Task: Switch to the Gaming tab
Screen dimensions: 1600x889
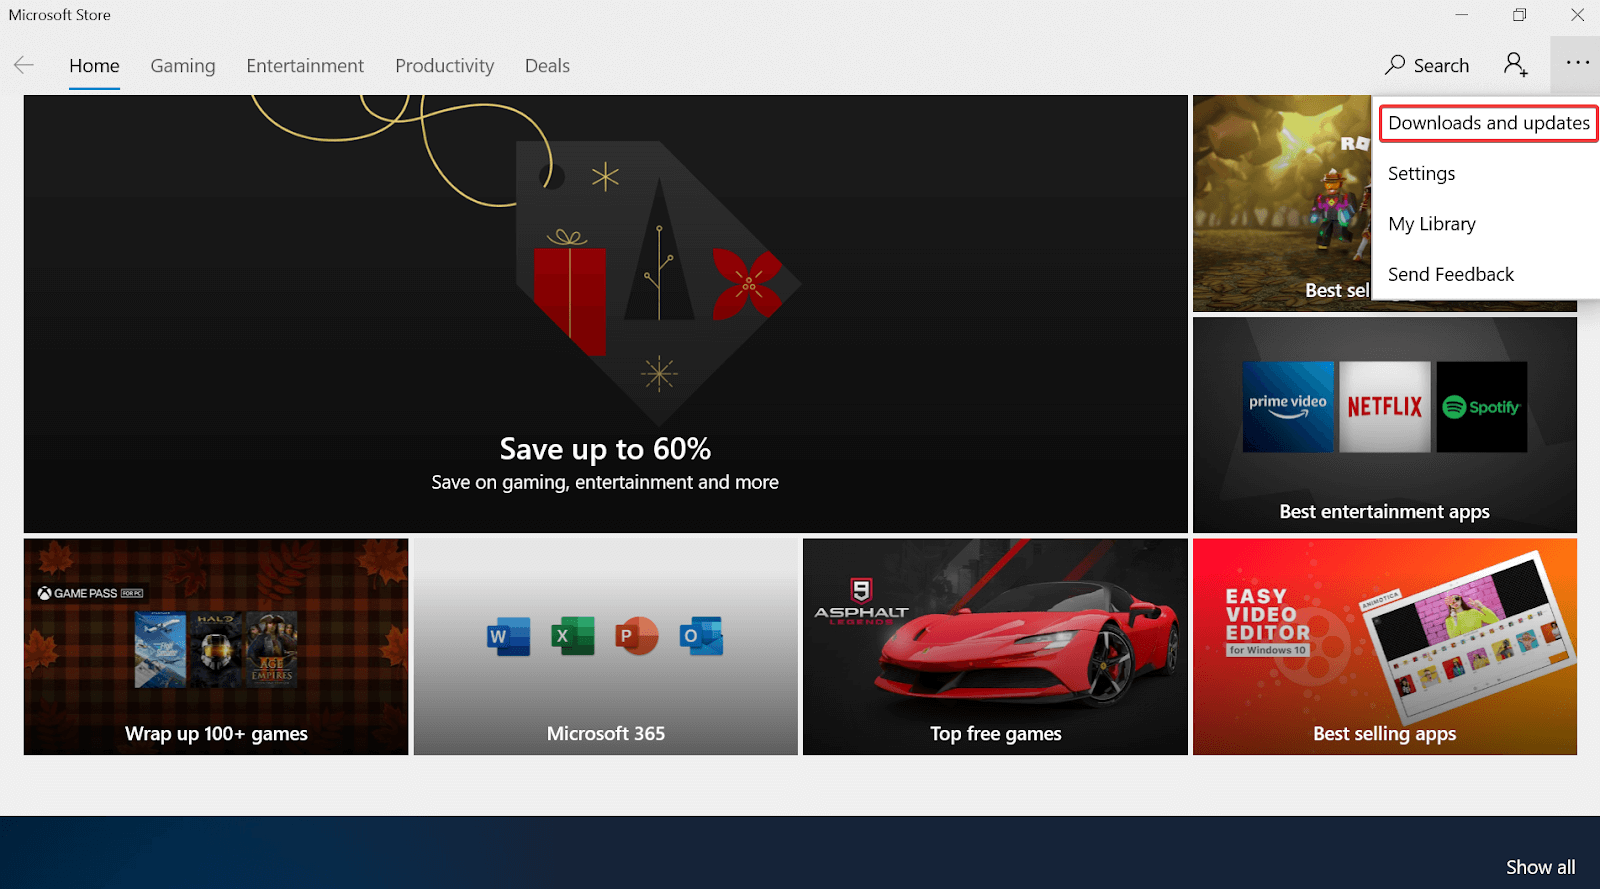Action: 183,66
